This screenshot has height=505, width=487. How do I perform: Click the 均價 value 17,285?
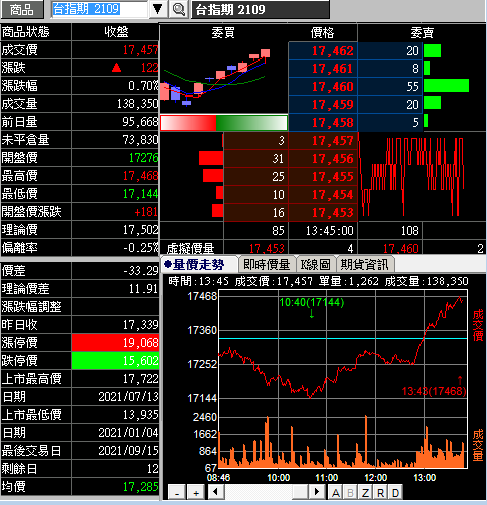[x=140, y=487]
